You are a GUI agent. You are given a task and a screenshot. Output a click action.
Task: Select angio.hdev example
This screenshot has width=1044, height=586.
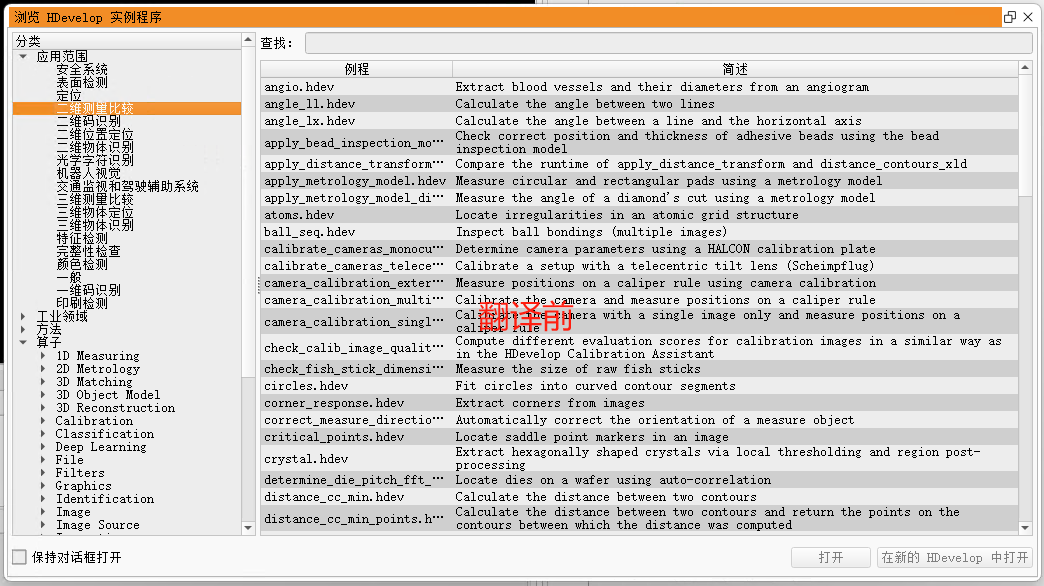(639, 87)
